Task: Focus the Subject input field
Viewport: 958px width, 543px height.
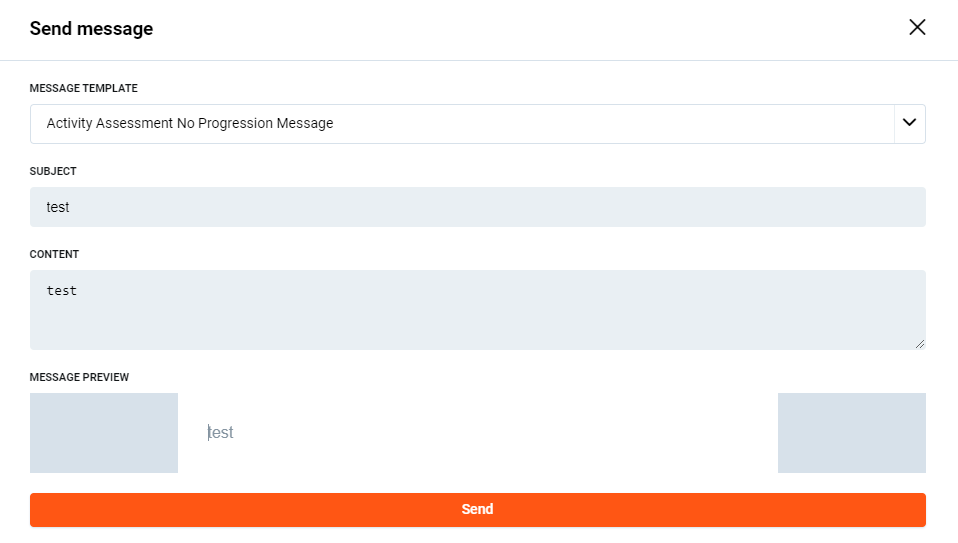Action: point(477,207)
